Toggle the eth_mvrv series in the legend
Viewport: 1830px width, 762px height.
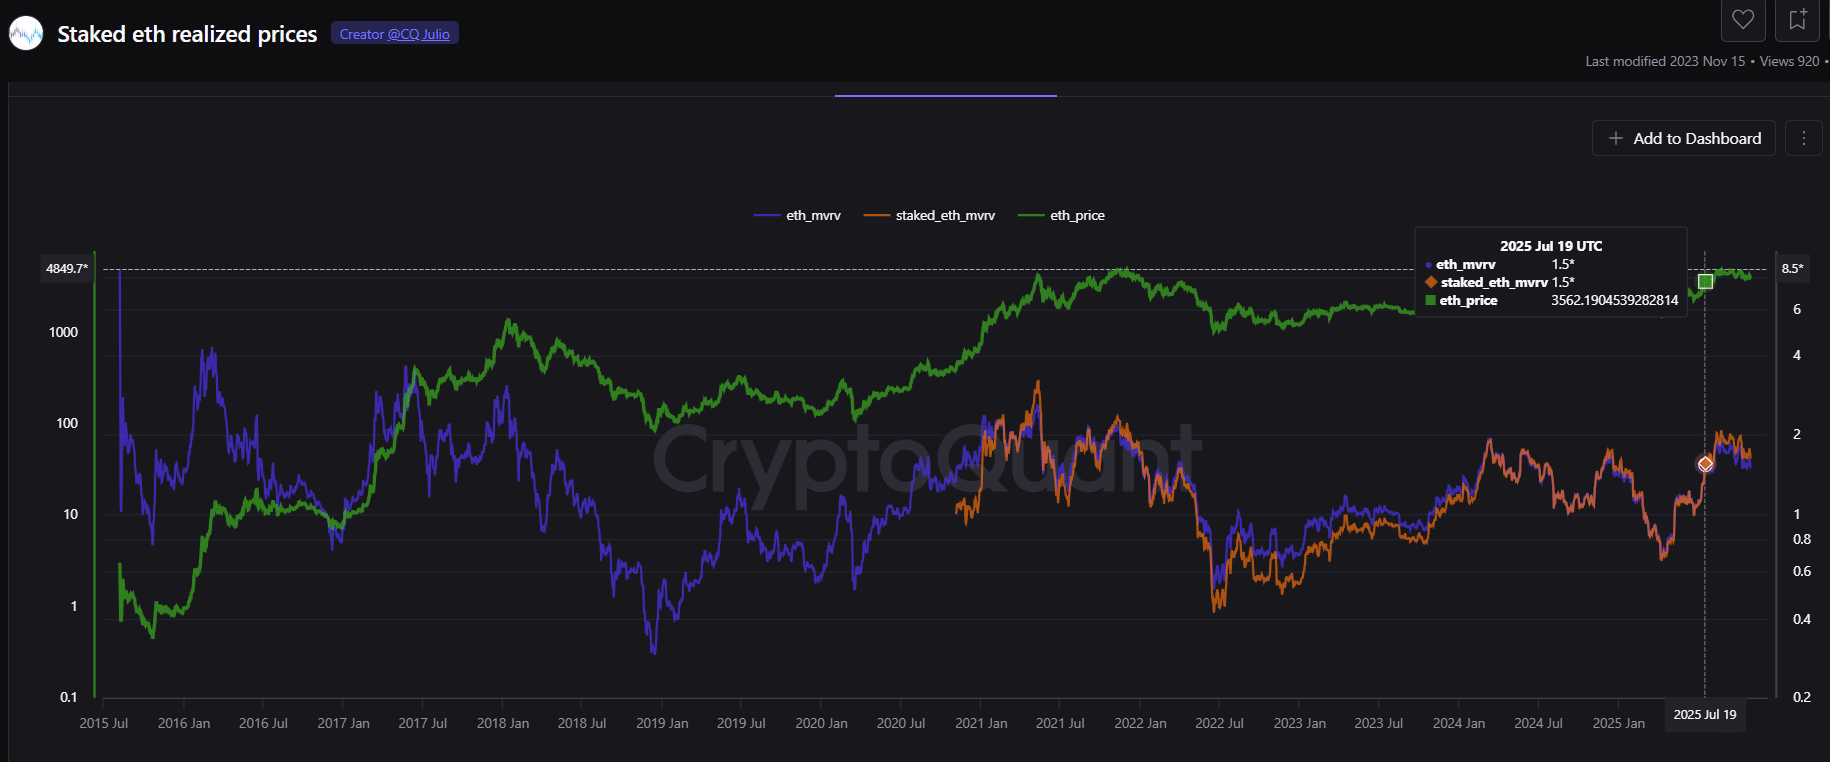coord(797,215)
